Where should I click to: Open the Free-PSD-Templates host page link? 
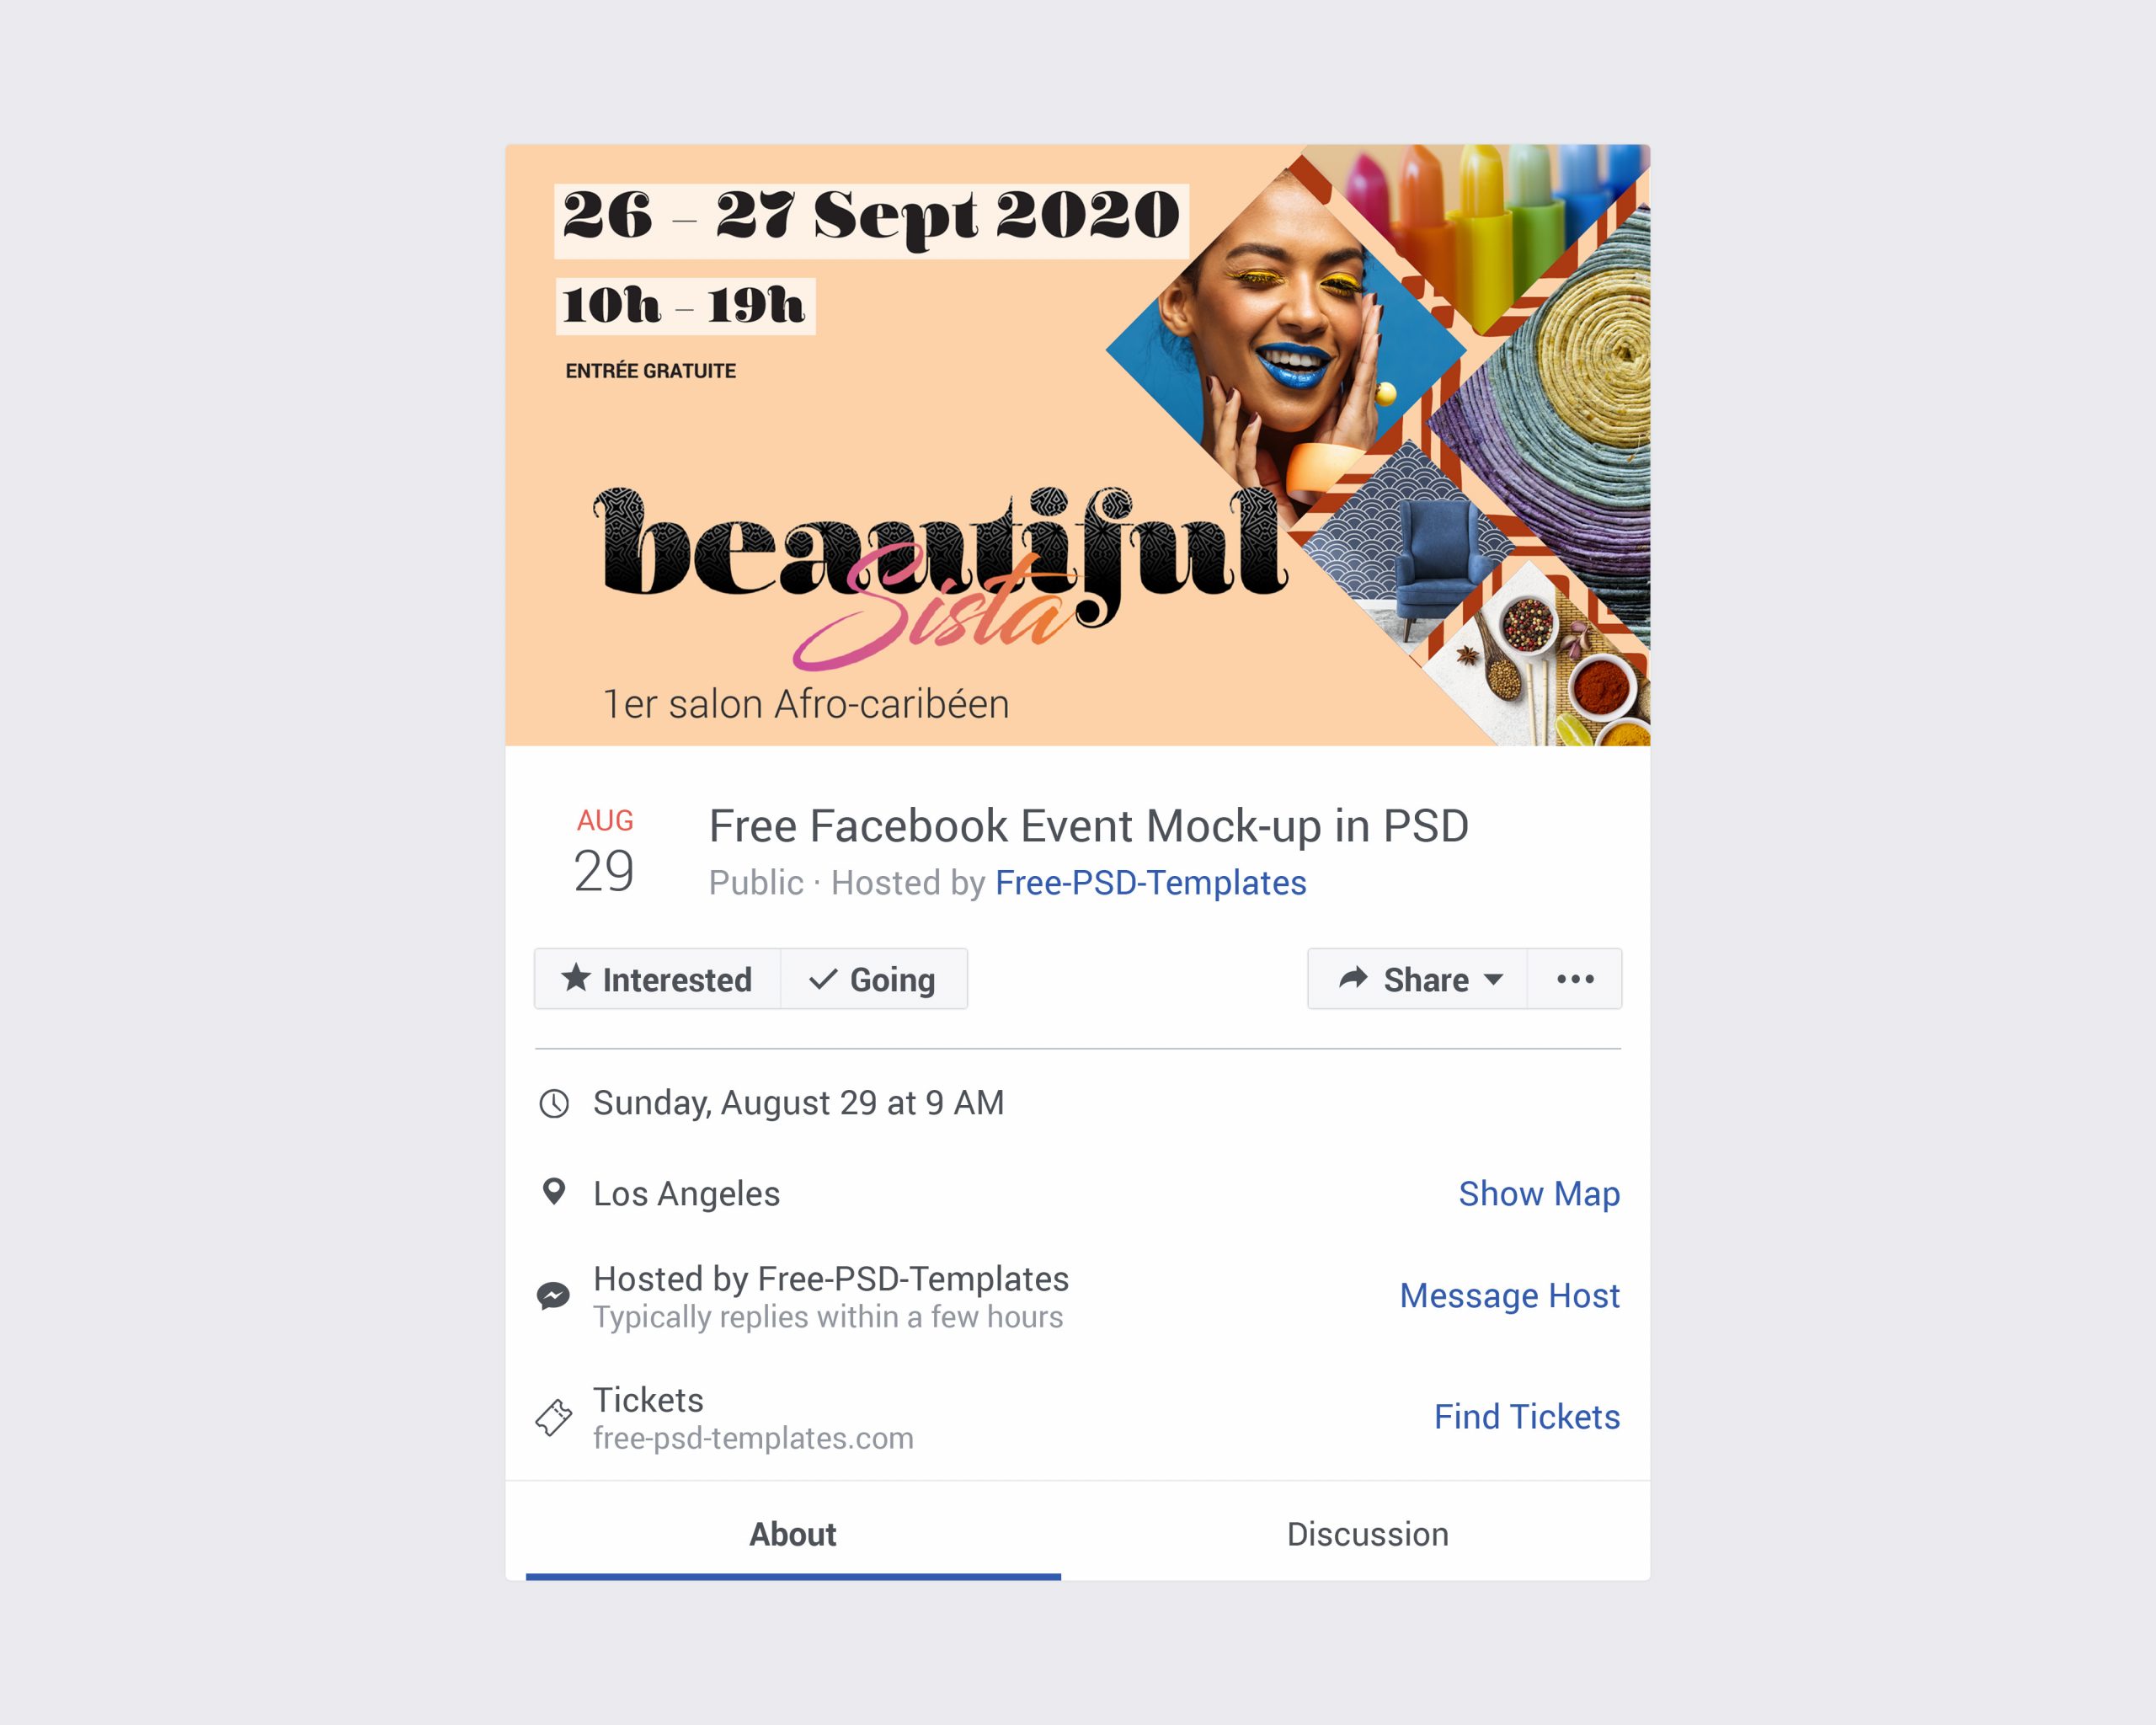[x=1150, y=882]
